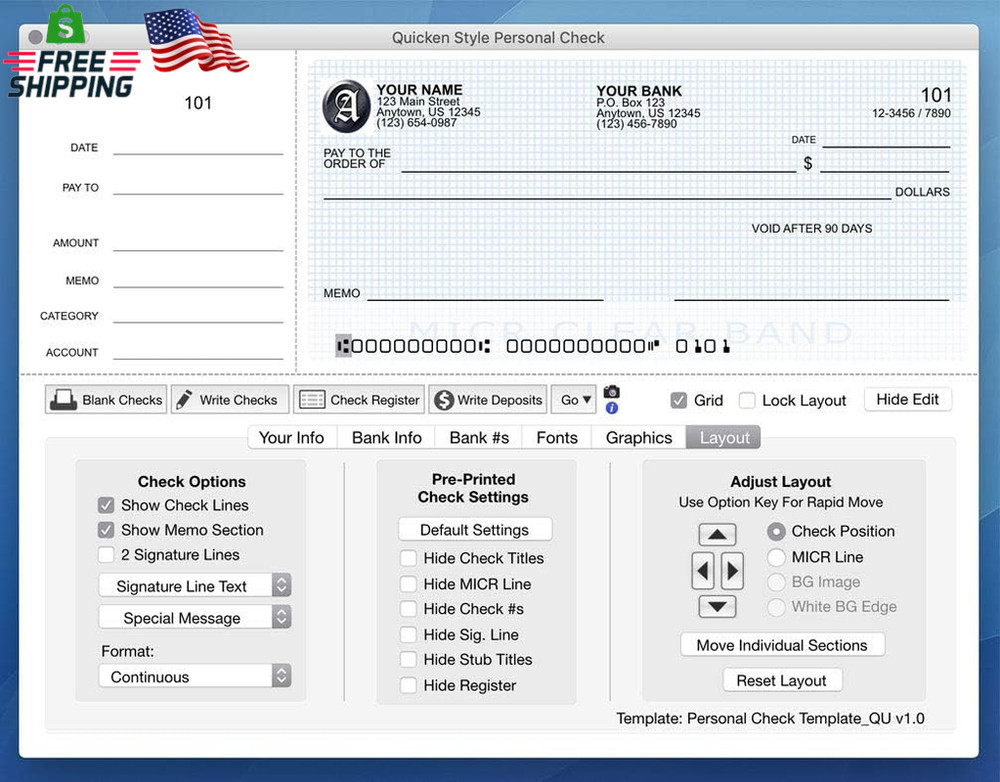Image resolution: width=1000 pixels, height=782 pixels.
Task: Click the Write Checks pen icon
Action: pos(184,399)
